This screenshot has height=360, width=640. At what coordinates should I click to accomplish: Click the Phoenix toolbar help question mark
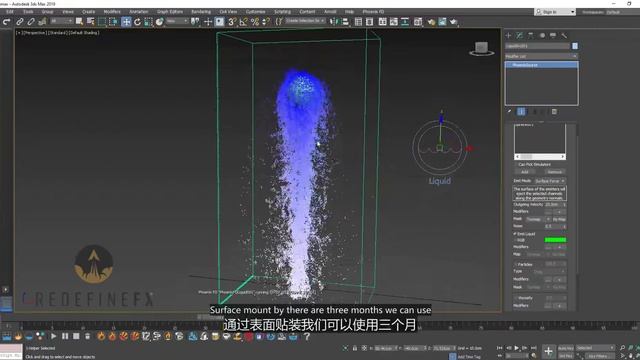coord(307,336)
